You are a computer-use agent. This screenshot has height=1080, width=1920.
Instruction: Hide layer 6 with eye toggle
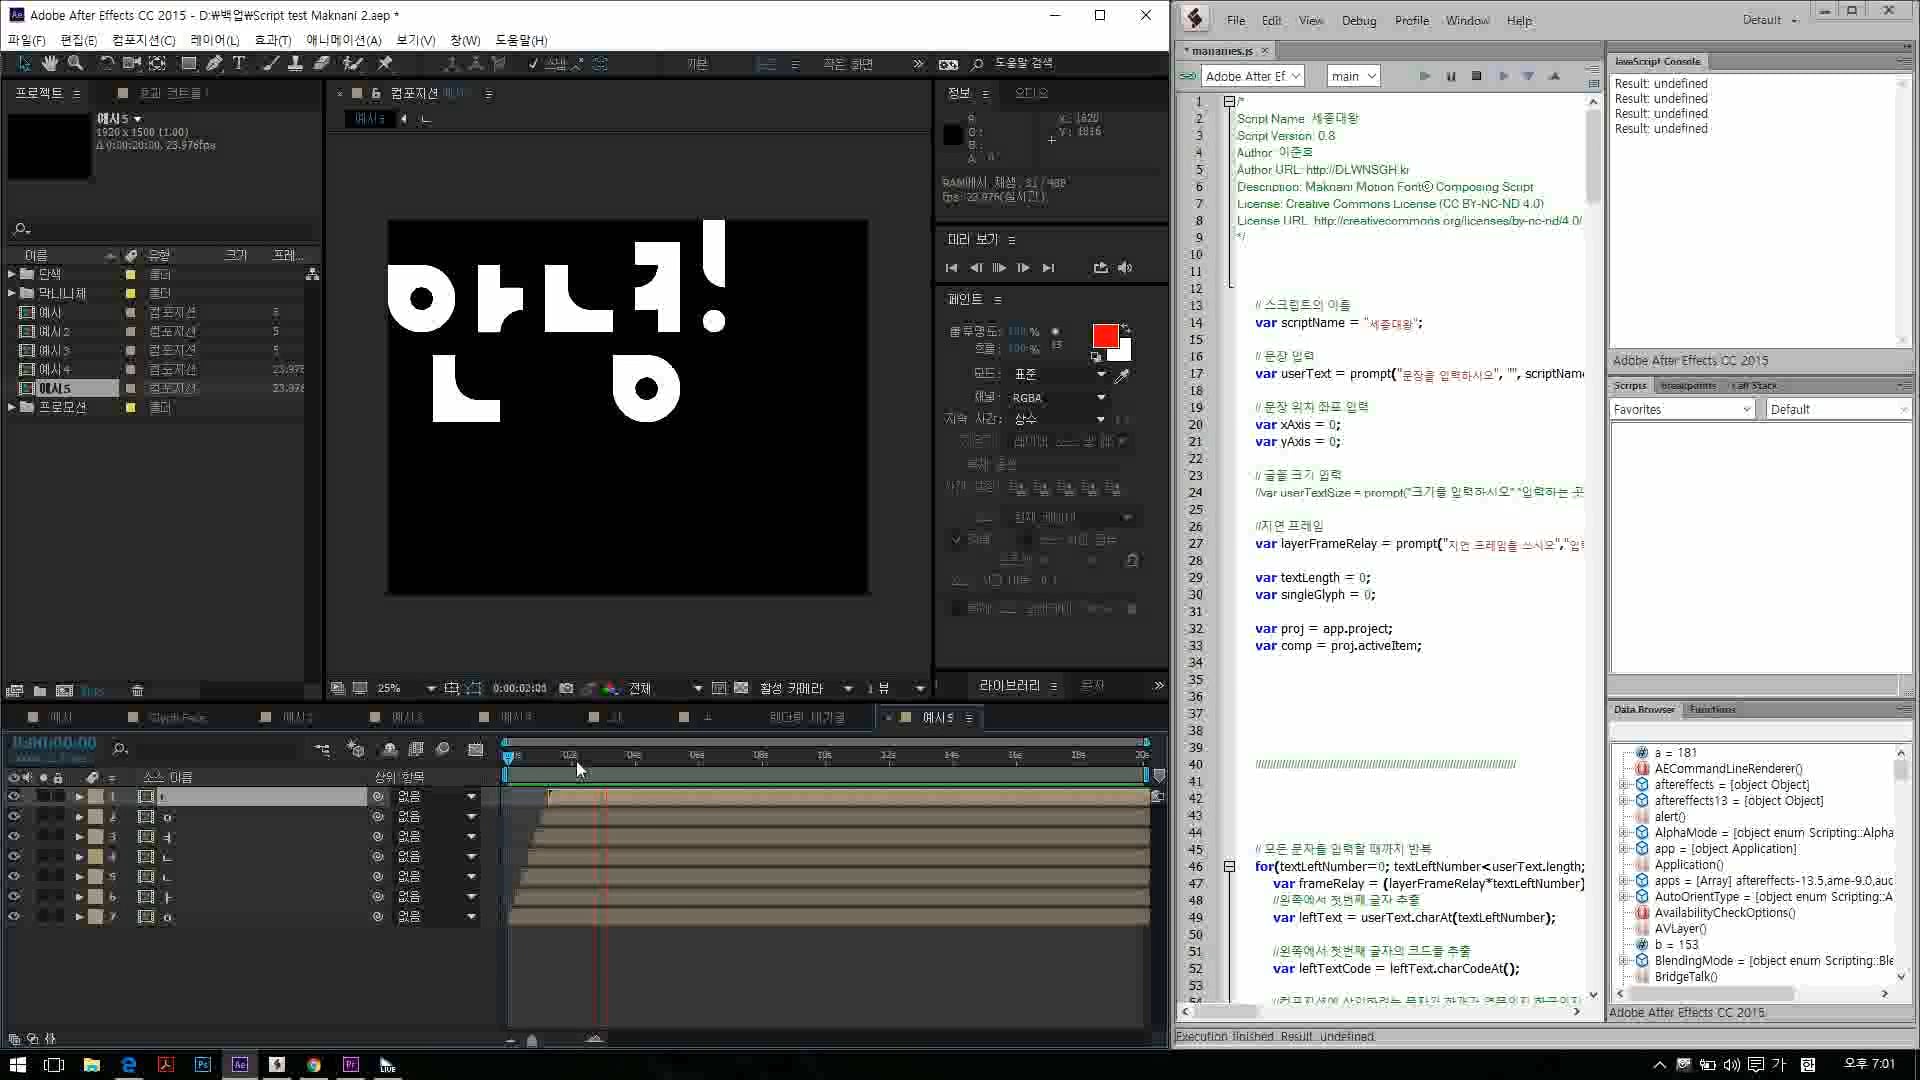pos(14,897)
